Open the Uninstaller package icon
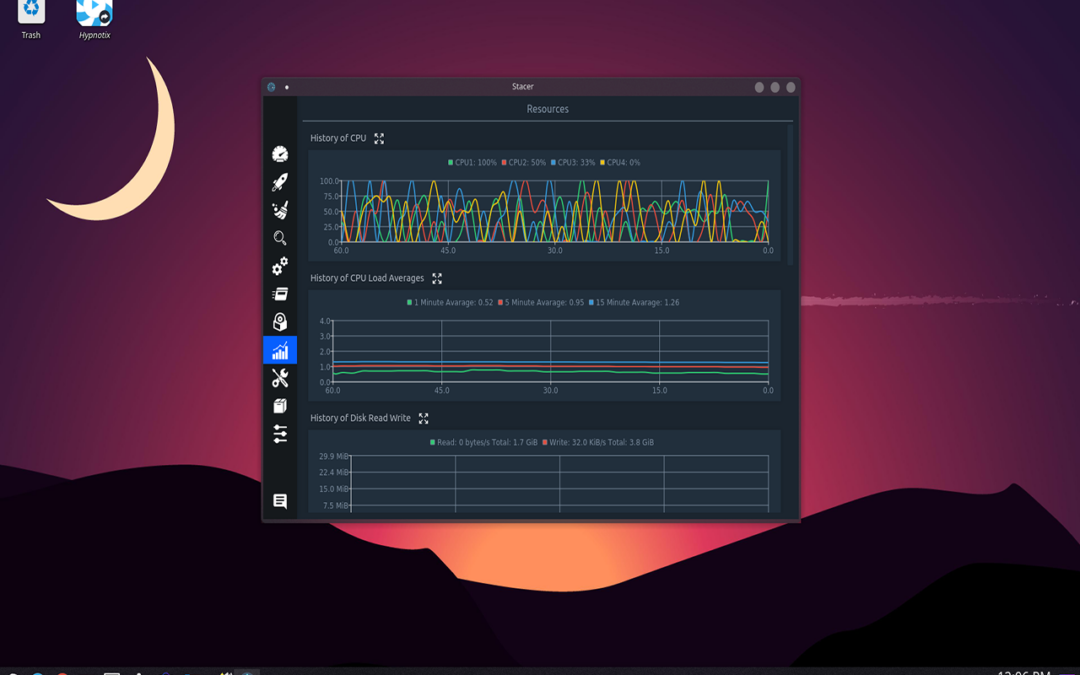The width and height of the screenshot is (1080, 675). point(281,321)
